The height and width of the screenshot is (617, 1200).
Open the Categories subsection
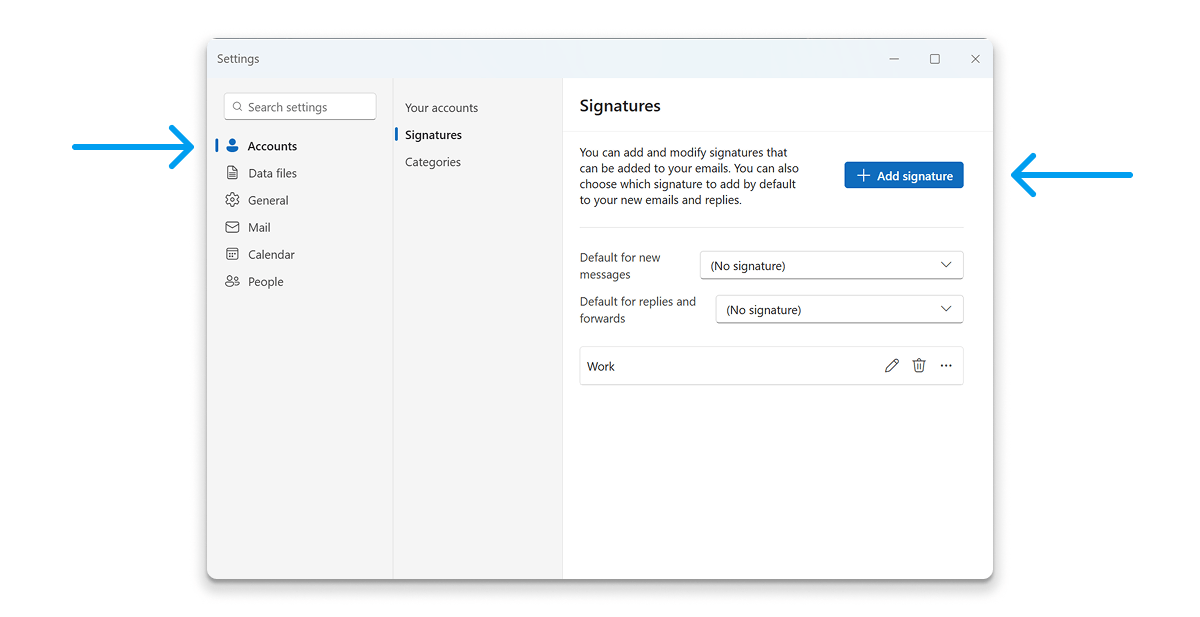pyautogui.click(x=433, y=162)
